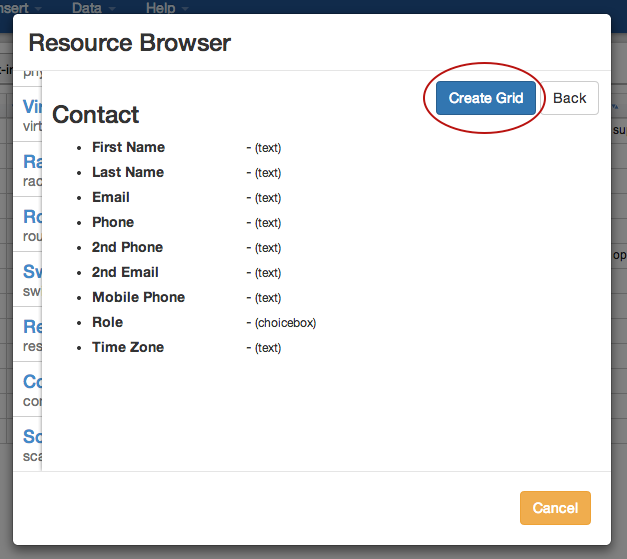The width and height of the screenshot is (627, 559).
Task: Click the Contact heading
Action: 96,115
